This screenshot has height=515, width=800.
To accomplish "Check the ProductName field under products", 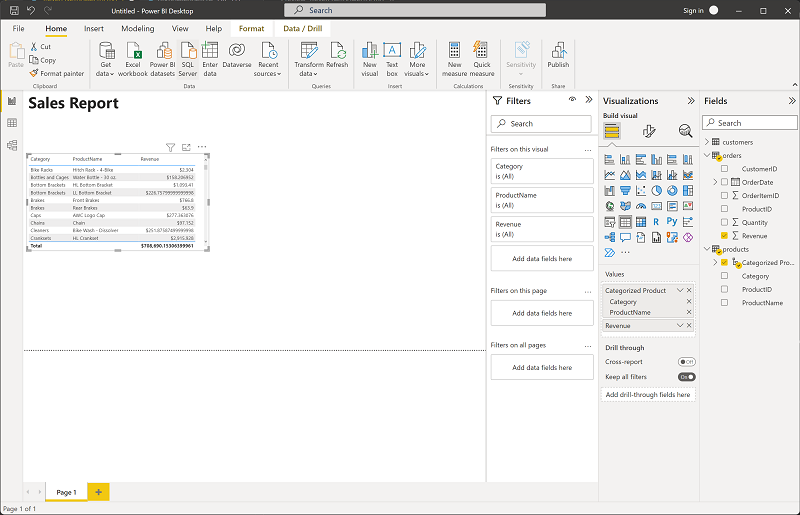I will (724, 302).
